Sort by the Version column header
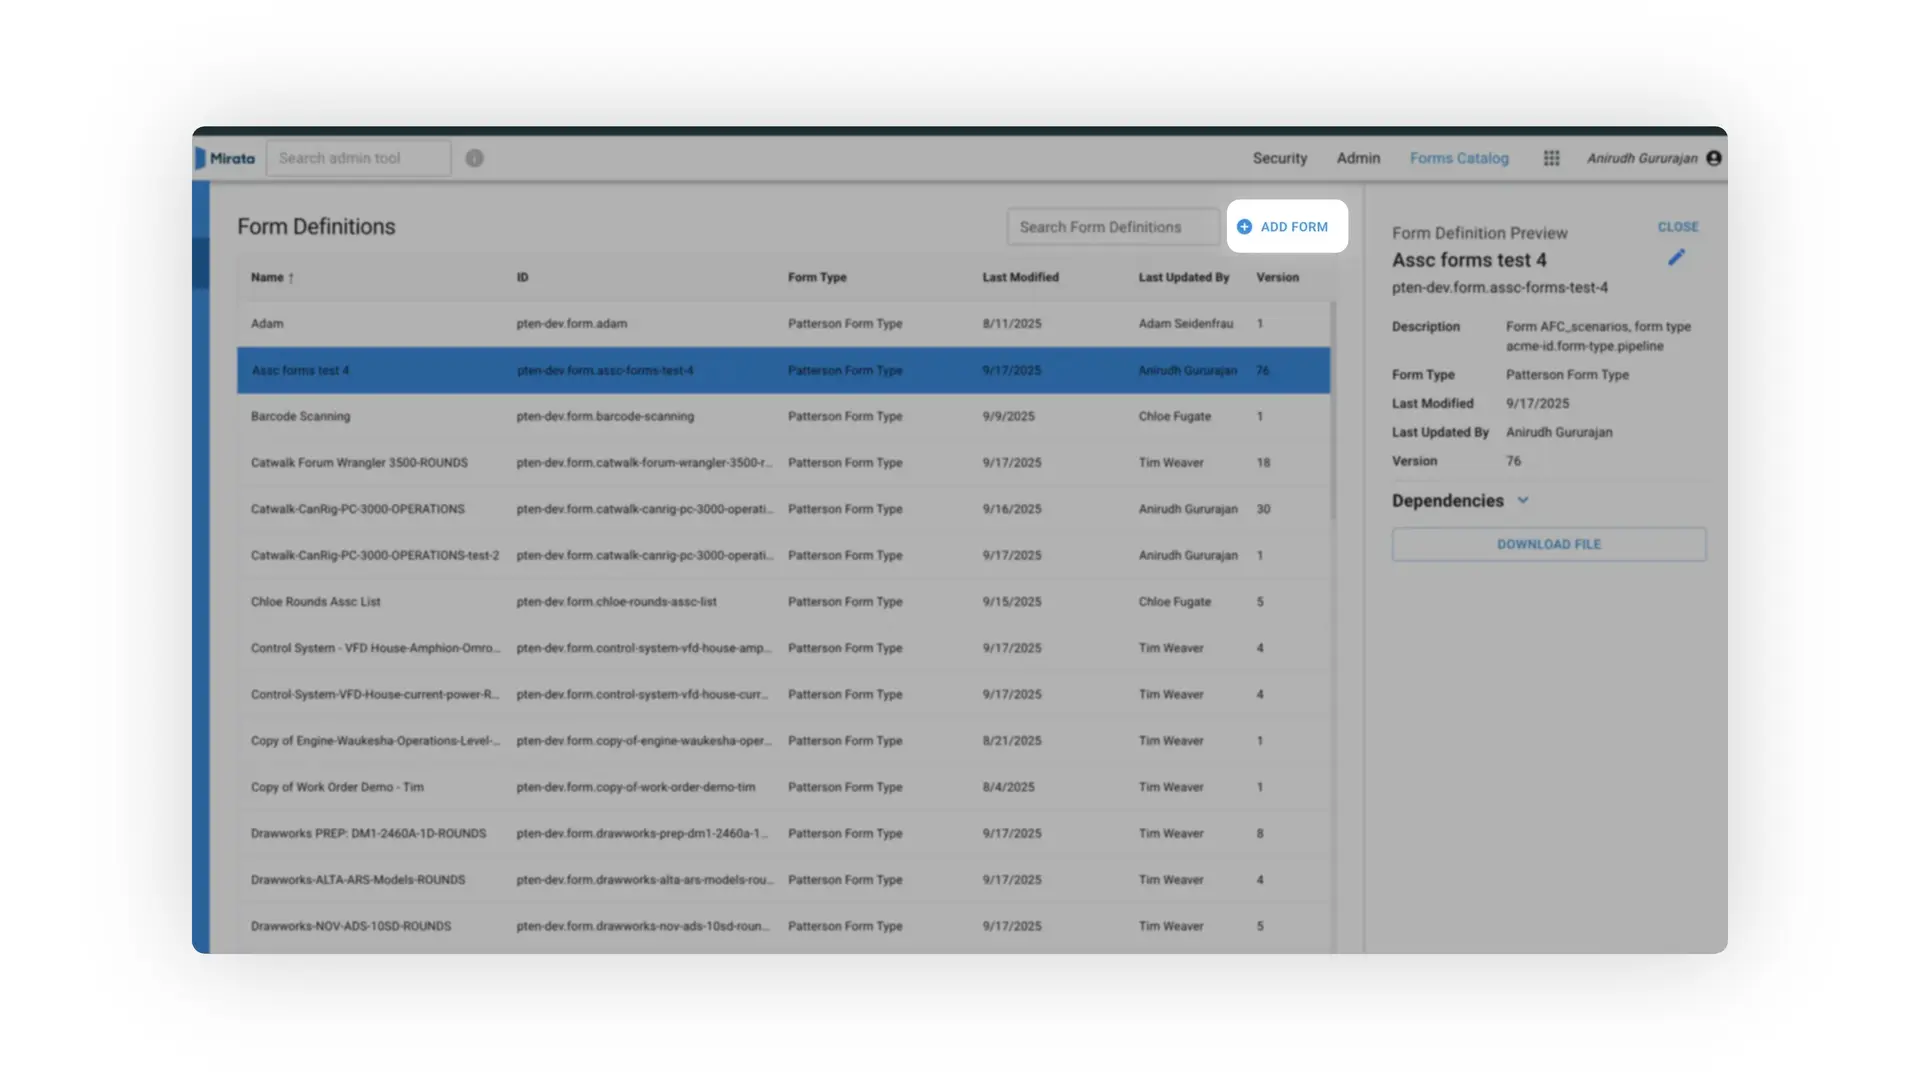This screenshot has width=1920, height=1080. pos(1278,277)
